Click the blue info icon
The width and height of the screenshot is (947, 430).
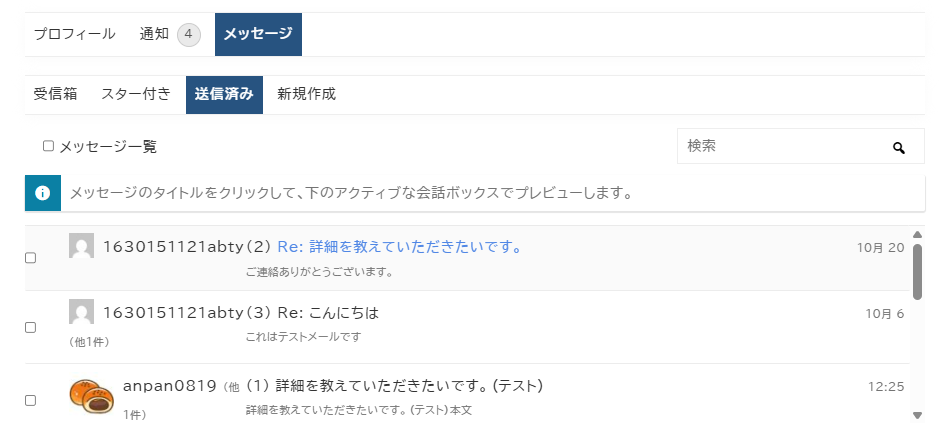pyautogui.click(x=43, y=193)
